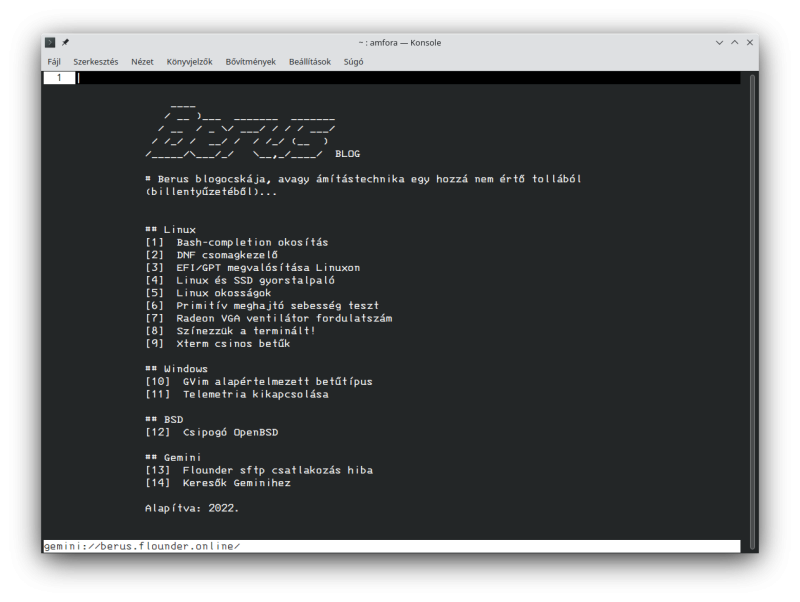Screen dimensions: 800x602
Task: Maximize the Konsole window
Action: [735, 42]
